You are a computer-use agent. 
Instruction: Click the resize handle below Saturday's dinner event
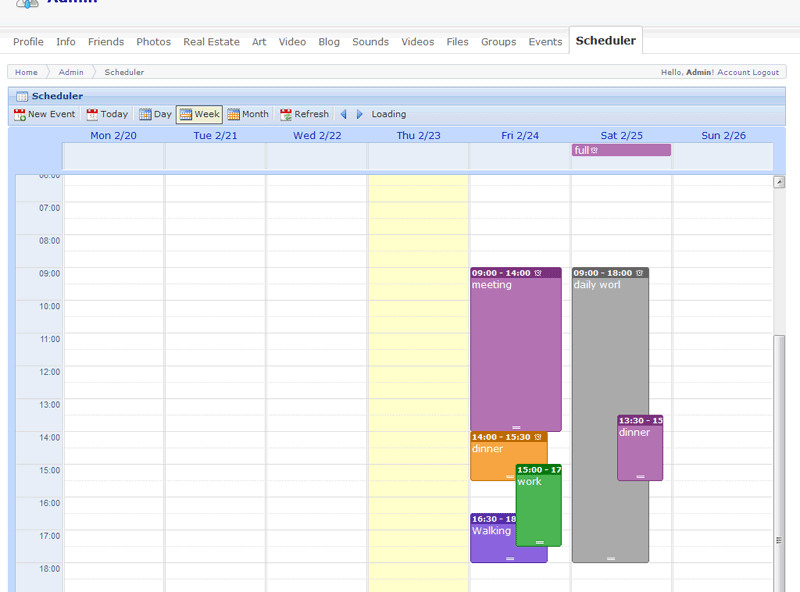pyautogui.click(x=640, y=477)
